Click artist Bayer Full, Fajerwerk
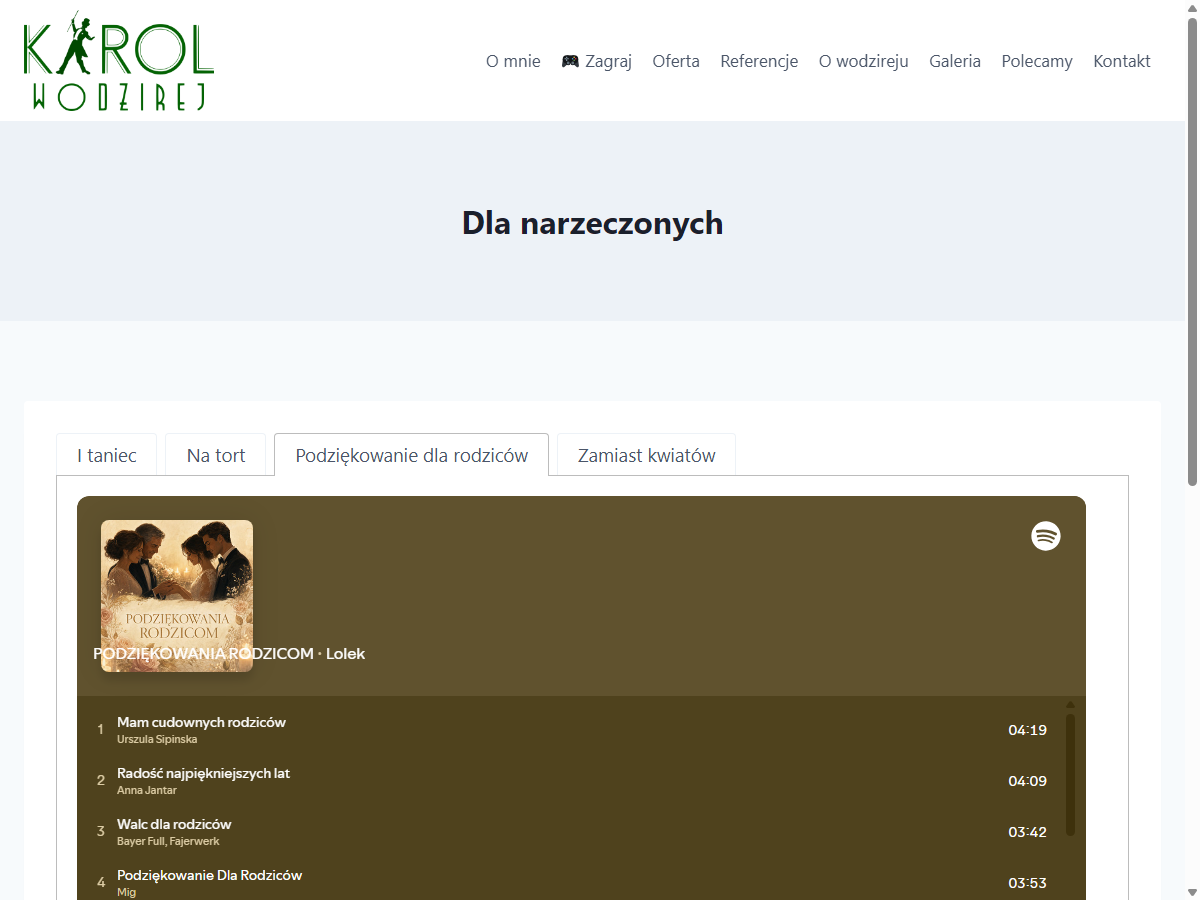Viewport: 1200px width, 900px height. click(168, 841)
